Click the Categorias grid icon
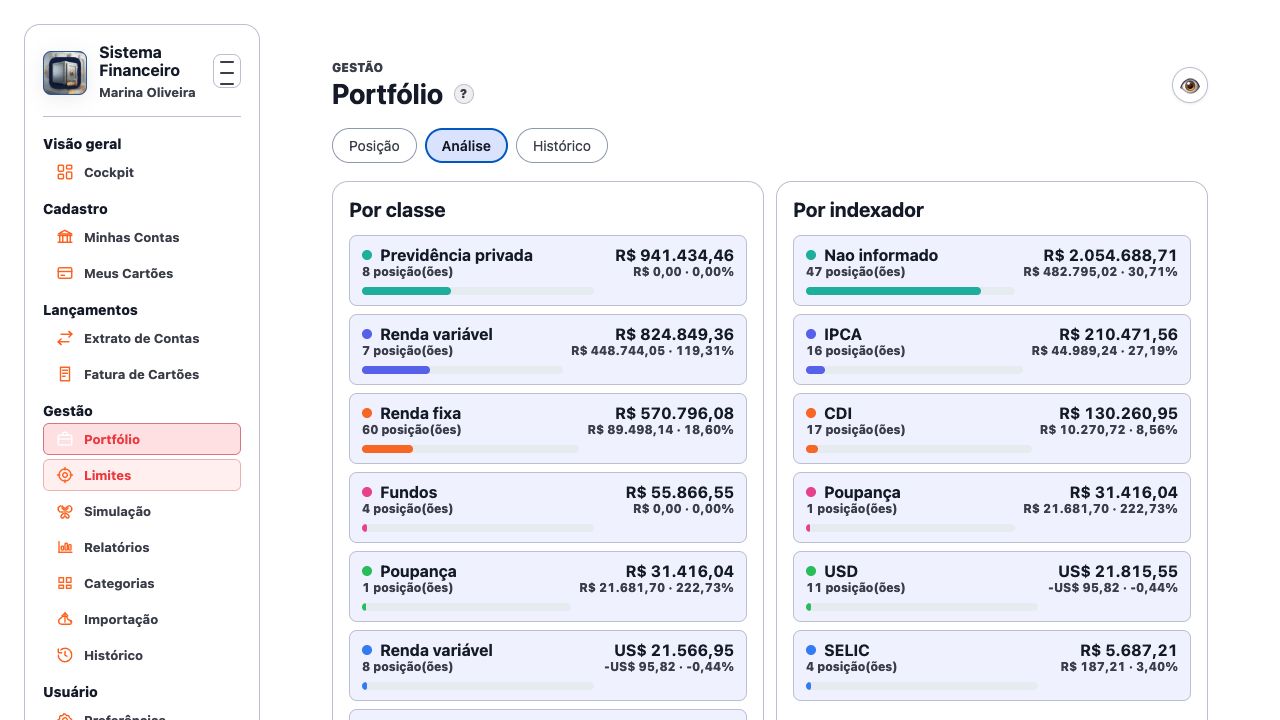The image size is (1280, 720). (x=65, y=583)
